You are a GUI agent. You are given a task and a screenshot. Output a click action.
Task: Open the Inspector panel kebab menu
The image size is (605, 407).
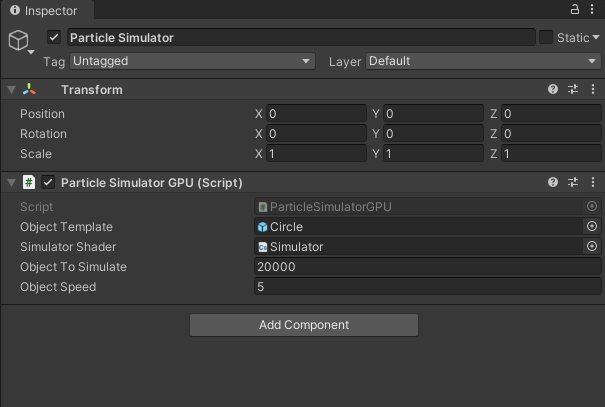point(593,9)
